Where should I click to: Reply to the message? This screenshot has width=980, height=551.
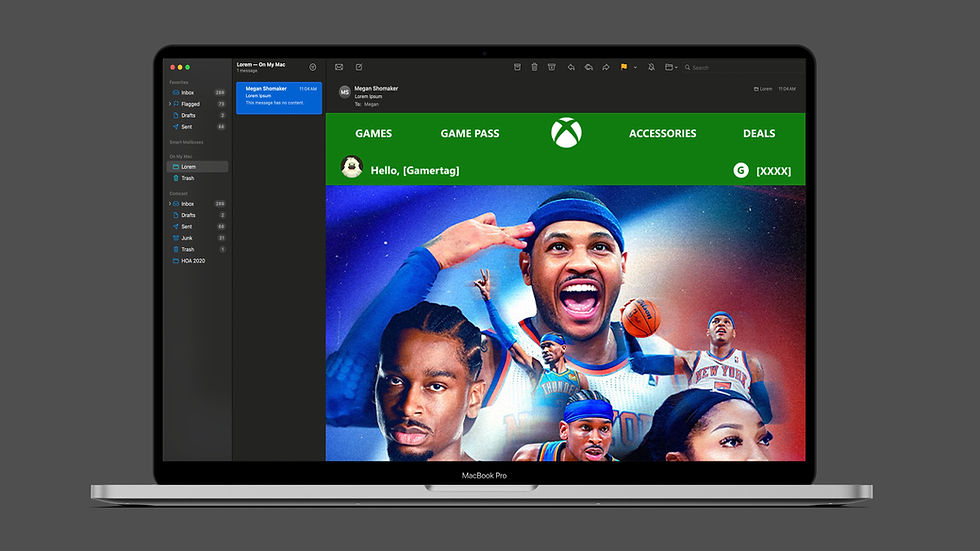[571, 67]
